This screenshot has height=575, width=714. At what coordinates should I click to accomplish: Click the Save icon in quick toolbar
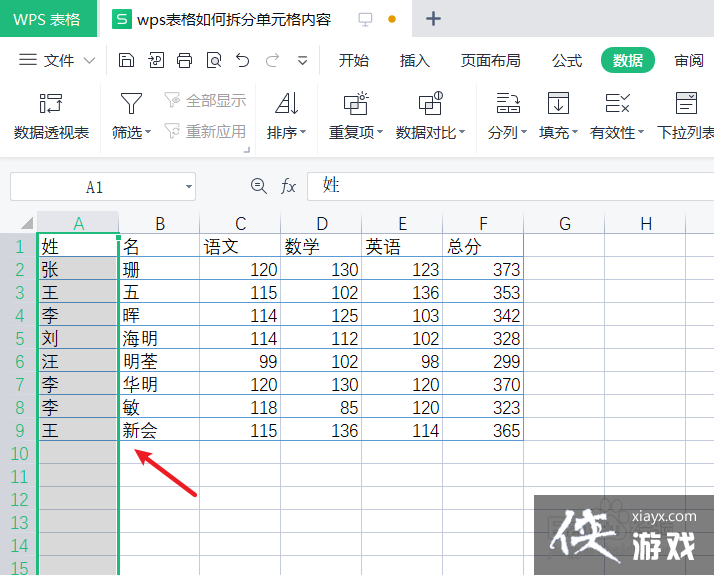click(x=126, y=60)
